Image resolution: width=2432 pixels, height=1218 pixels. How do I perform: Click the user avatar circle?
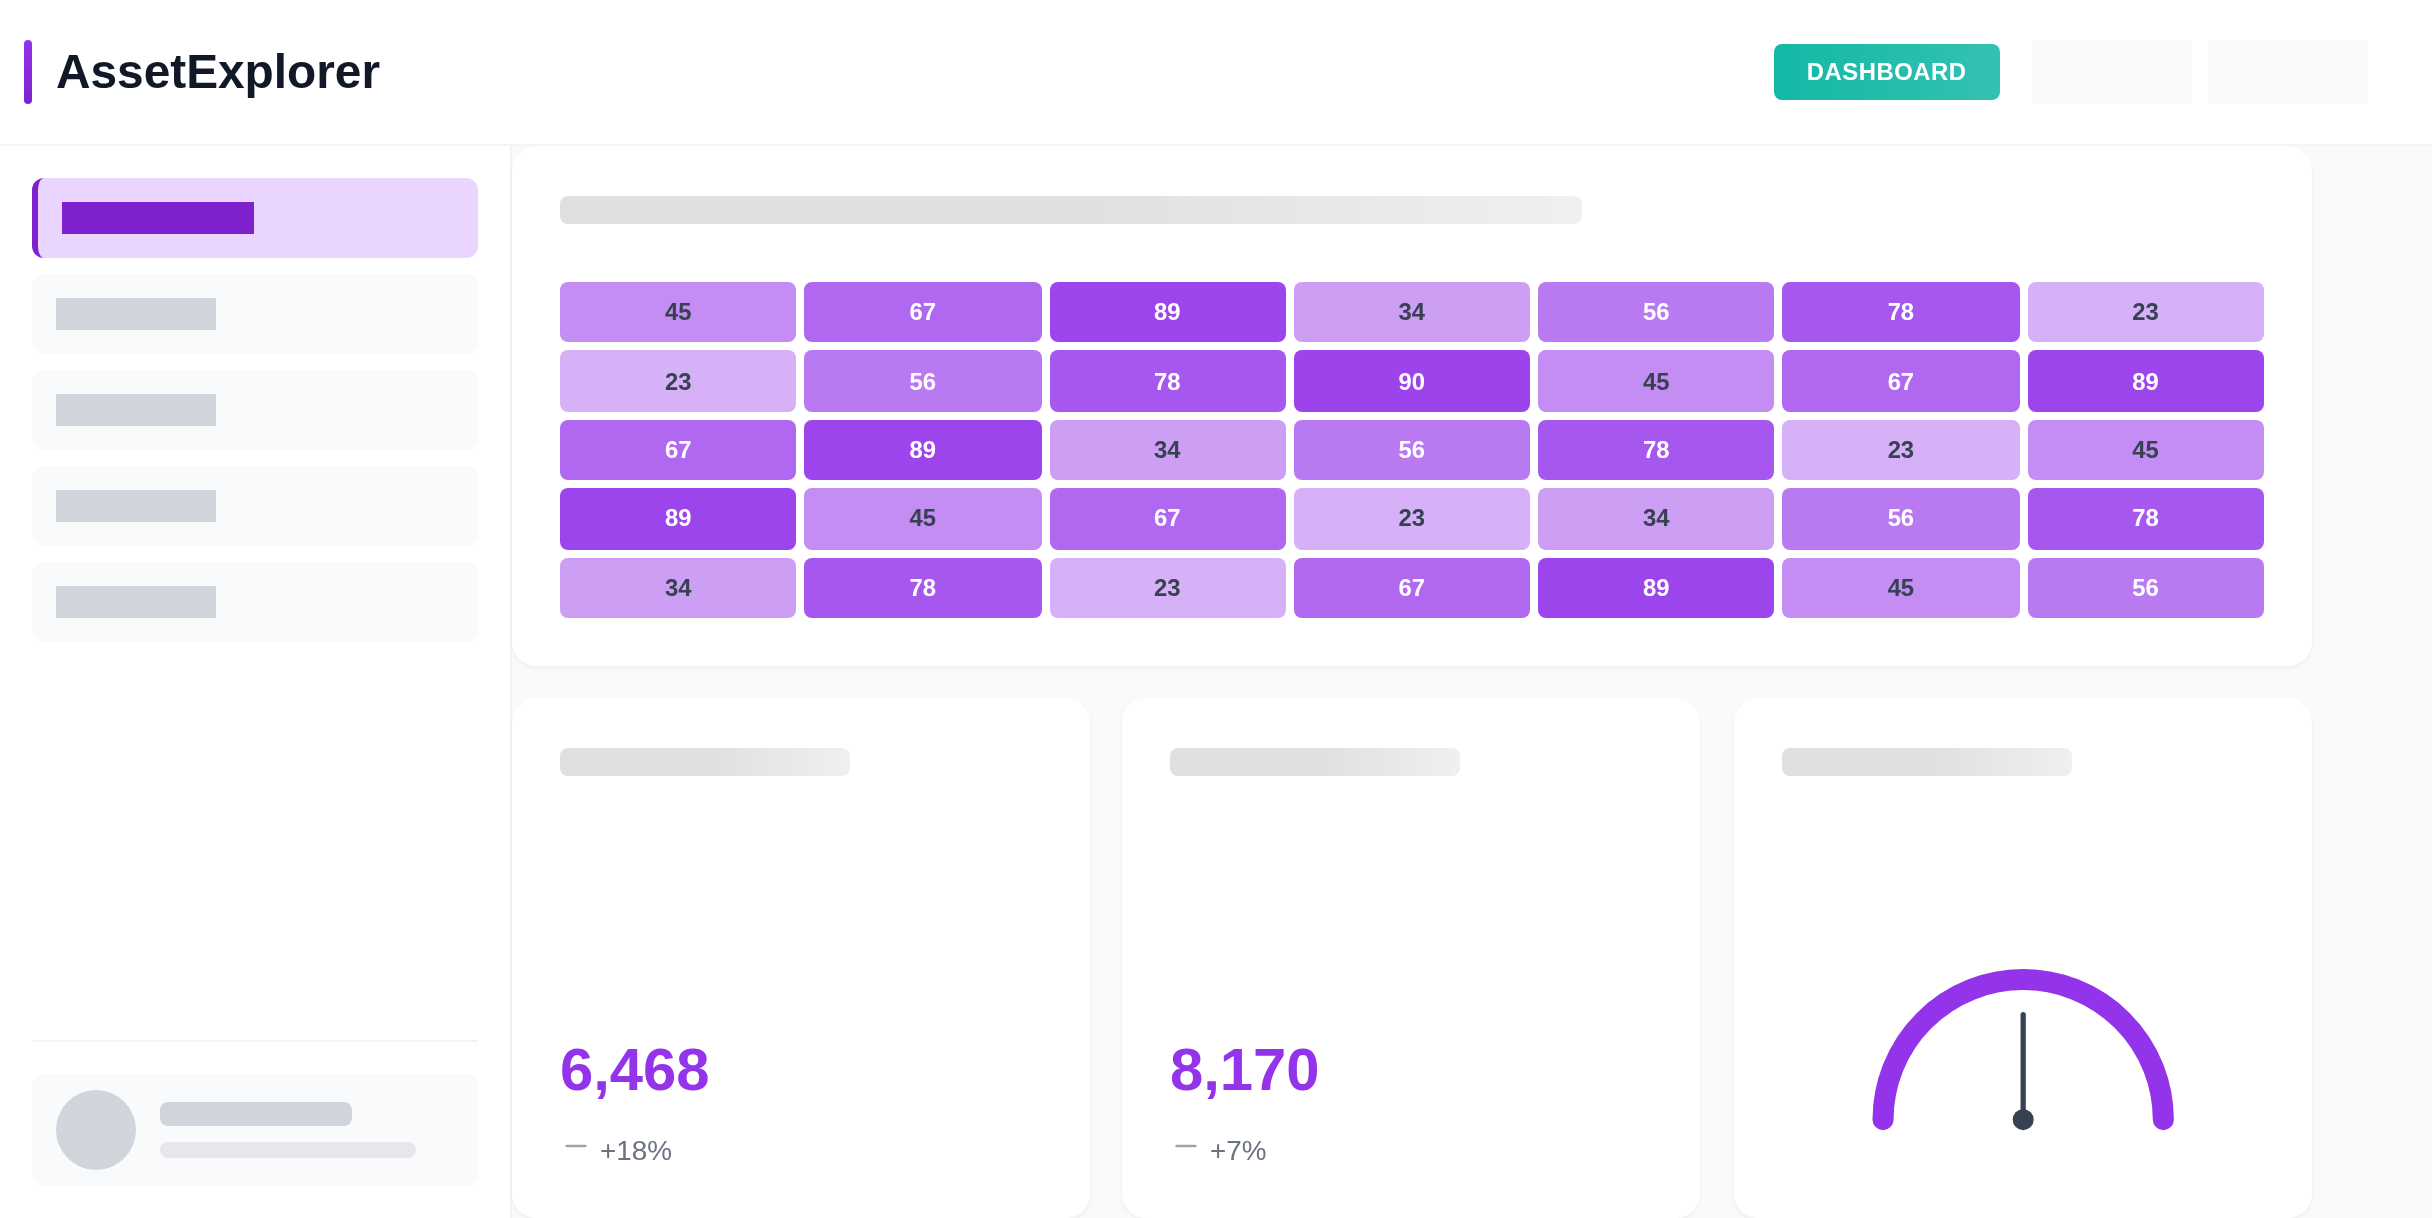tap(96, 1130)
